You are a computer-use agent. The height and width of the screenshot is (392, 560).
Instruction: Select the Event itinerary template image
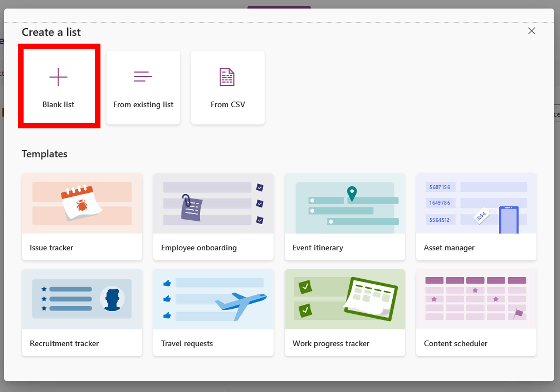(345, 203)
